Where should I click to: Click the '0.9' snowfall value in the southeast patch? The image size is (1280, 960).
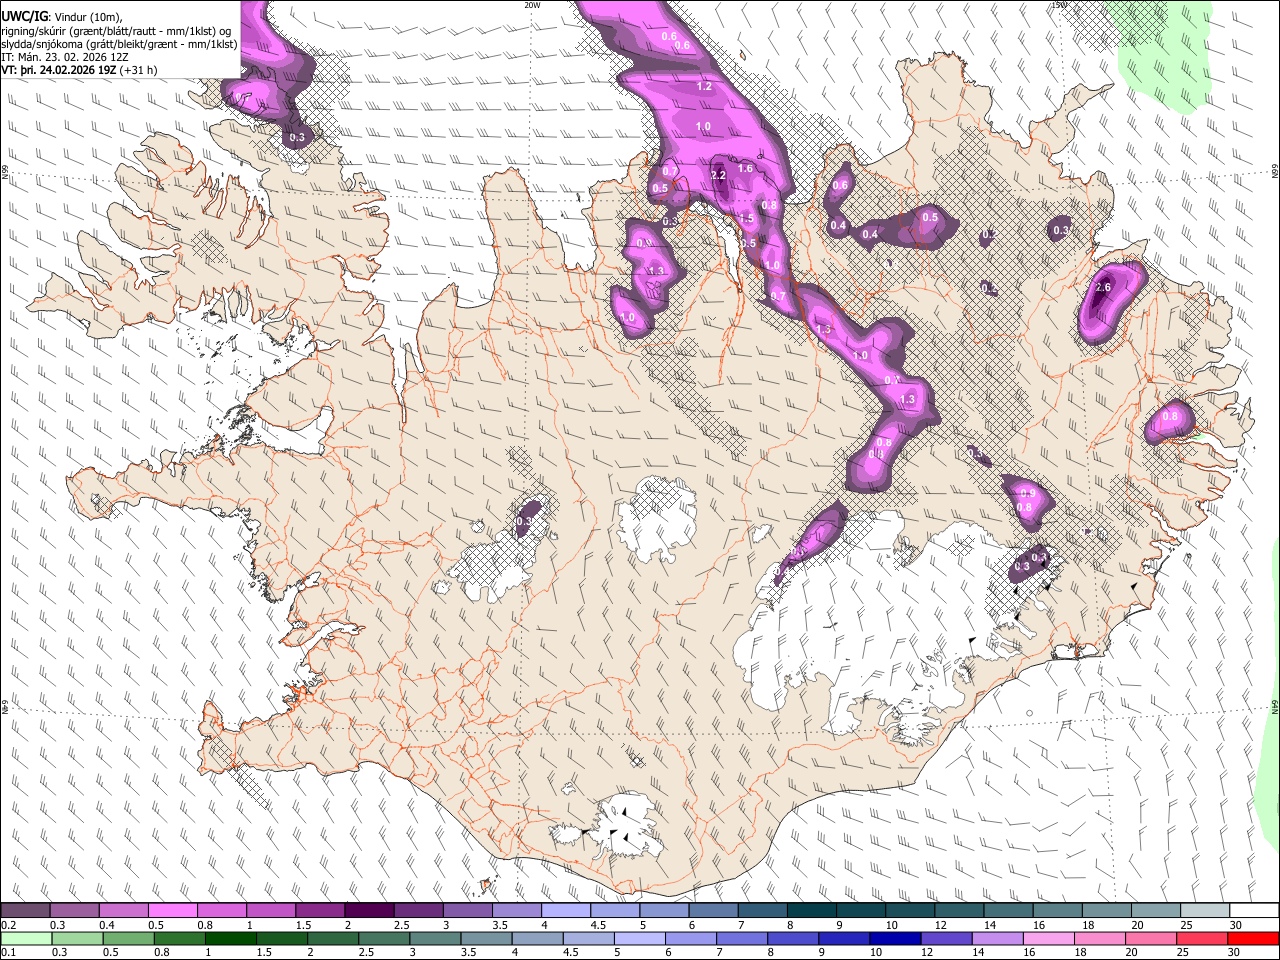click(x=1026, y=494)
